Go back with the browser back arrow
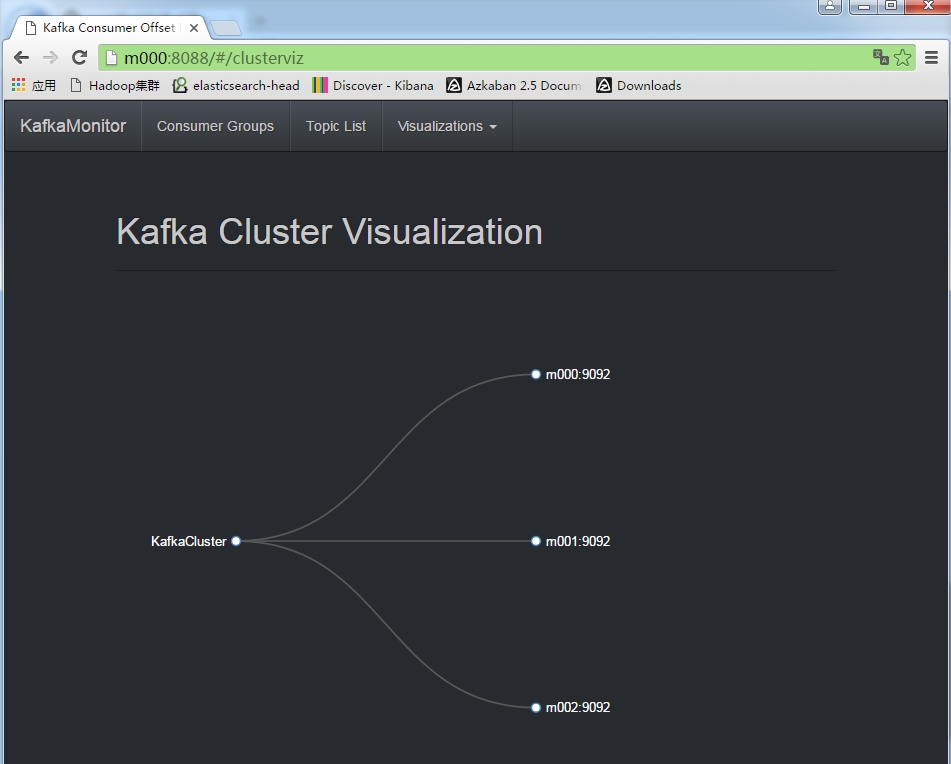Screen dimensions: 951x764 (21, 58)
